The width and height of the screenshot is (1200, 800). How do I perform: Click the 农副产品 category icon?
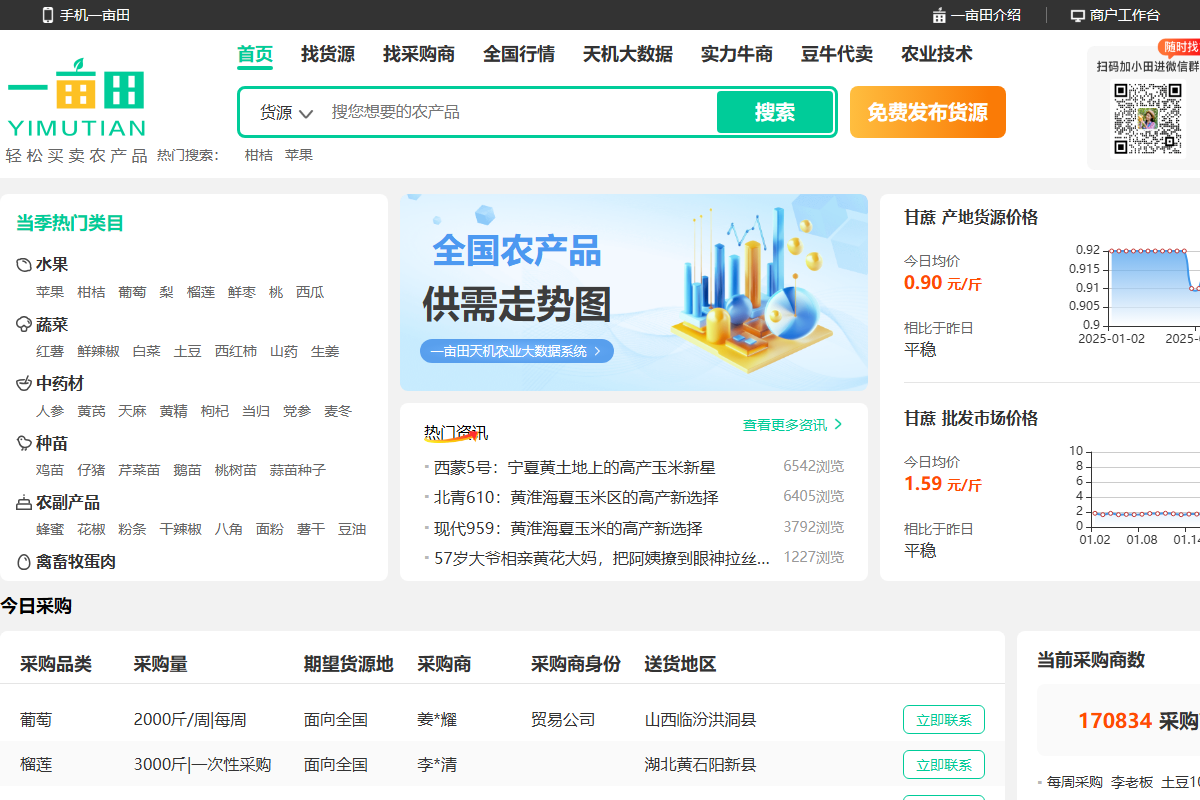[24, 503]
